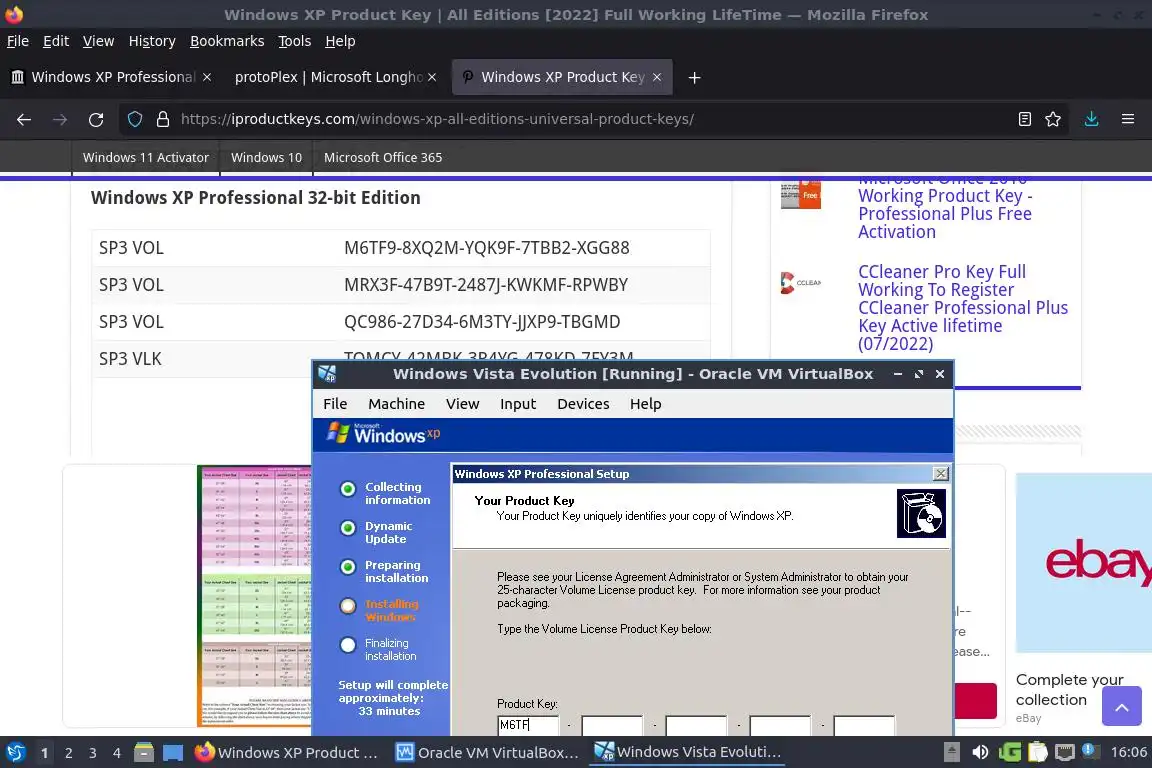The width and height of the screenshot is (1152, 768).
Task: Open Firefox hamburger application menu
Action: point(1128,119)
